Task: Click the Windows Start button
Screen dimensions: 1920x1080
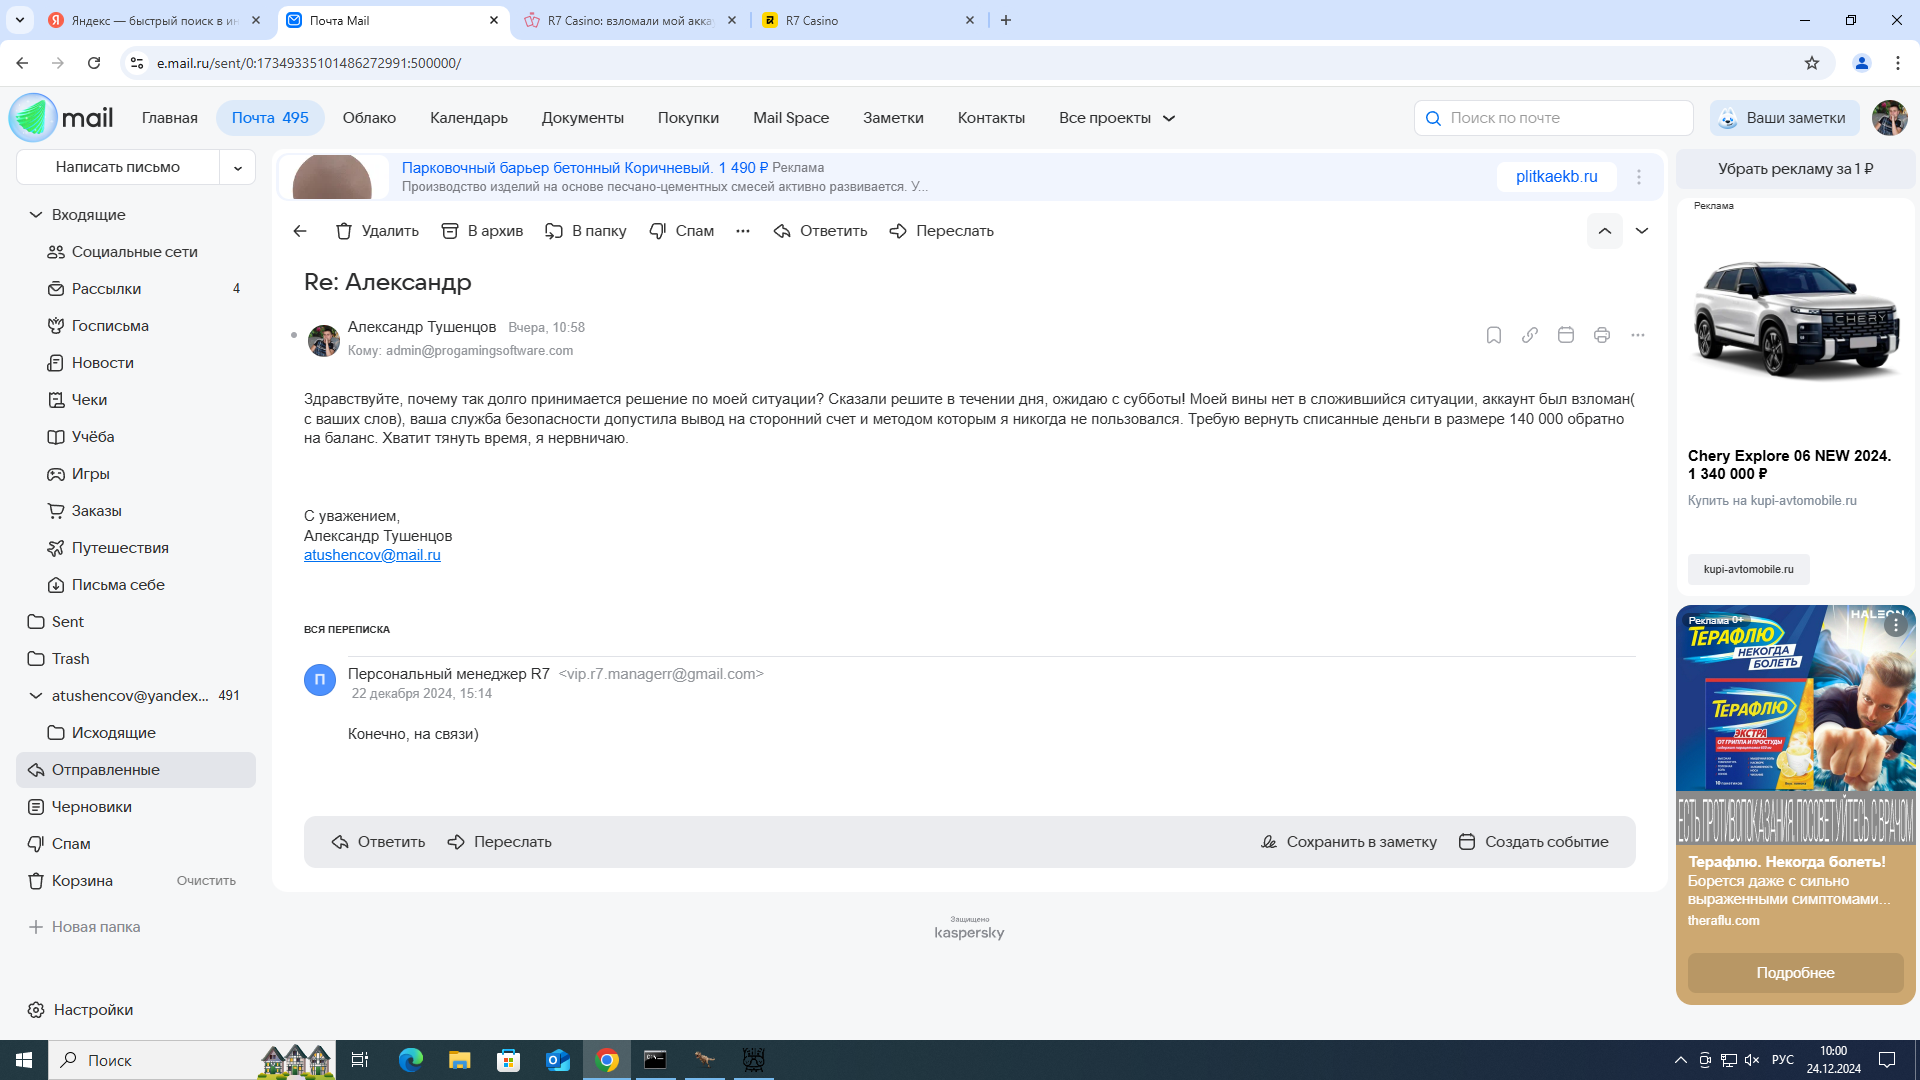Action: pyautogui.click(x=24, y=1060)
